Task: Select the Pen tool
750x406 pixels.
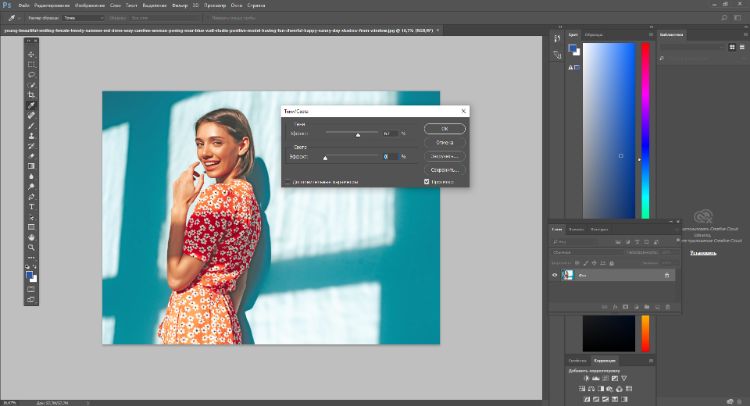Action: [31, 197]
